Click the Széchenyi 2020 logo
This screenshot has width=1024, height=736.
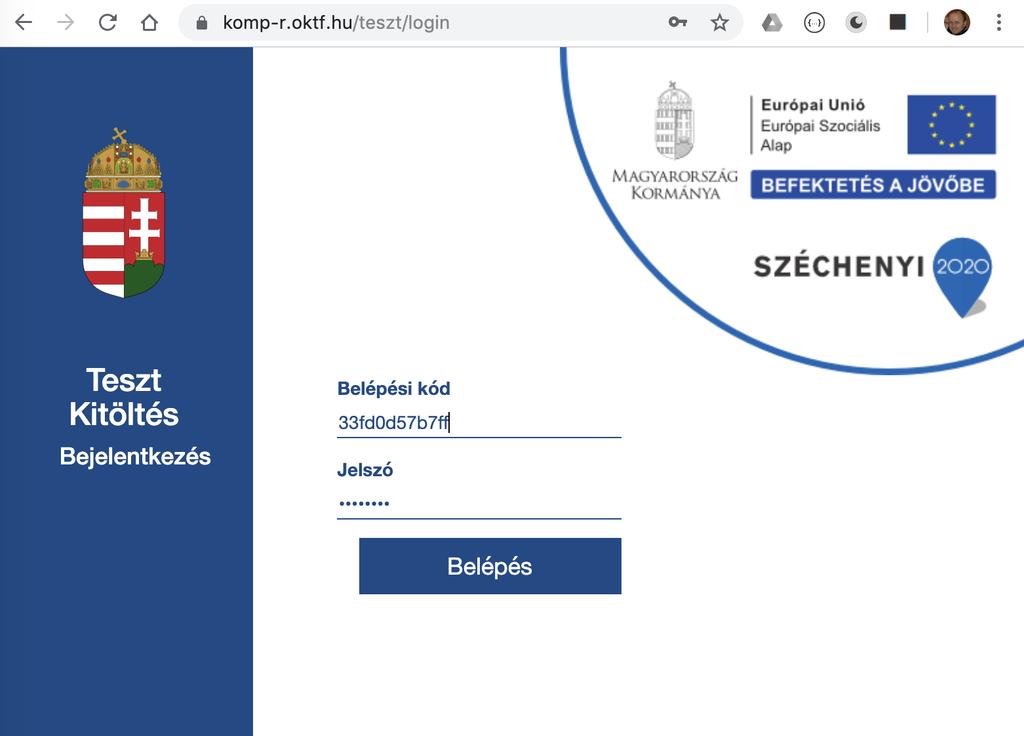(872, 277)
